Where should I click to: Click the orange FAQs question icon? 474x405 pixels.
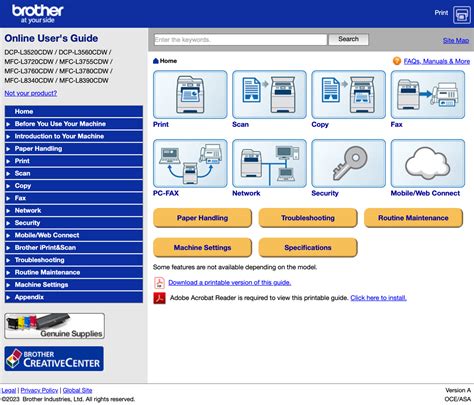(397, 61)
